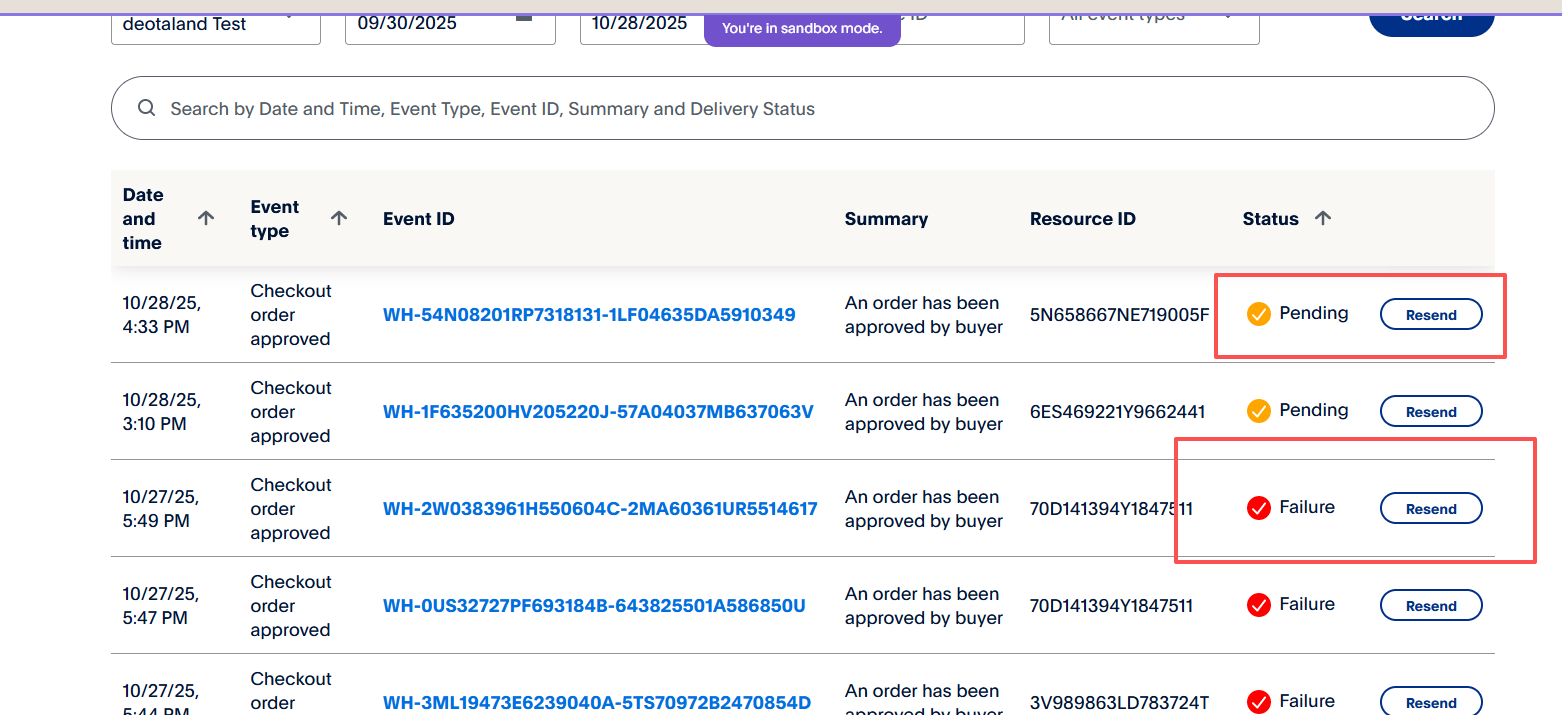Open event WH-54N08201RP7318131-1LF04635DA5910349

pos(589,315)
